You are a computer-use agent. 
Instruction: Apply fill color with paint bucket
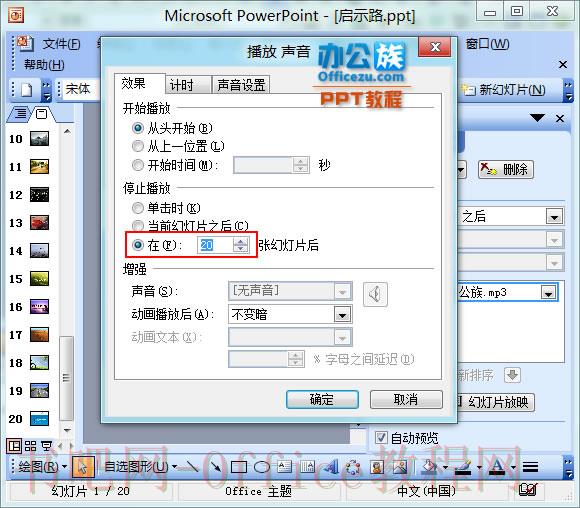click(429, 467)
